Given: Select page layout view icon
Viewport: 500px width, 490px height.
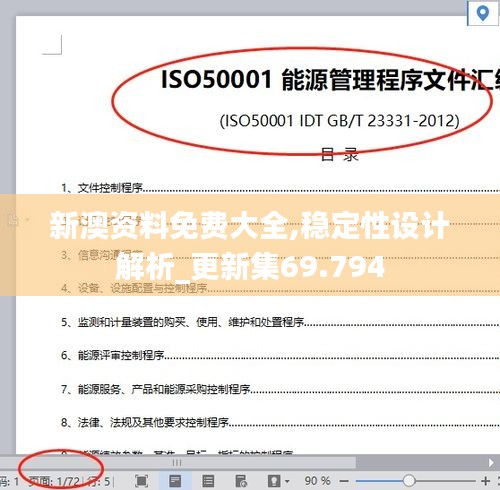Looking at the screenshot, I should coord(175,481).
